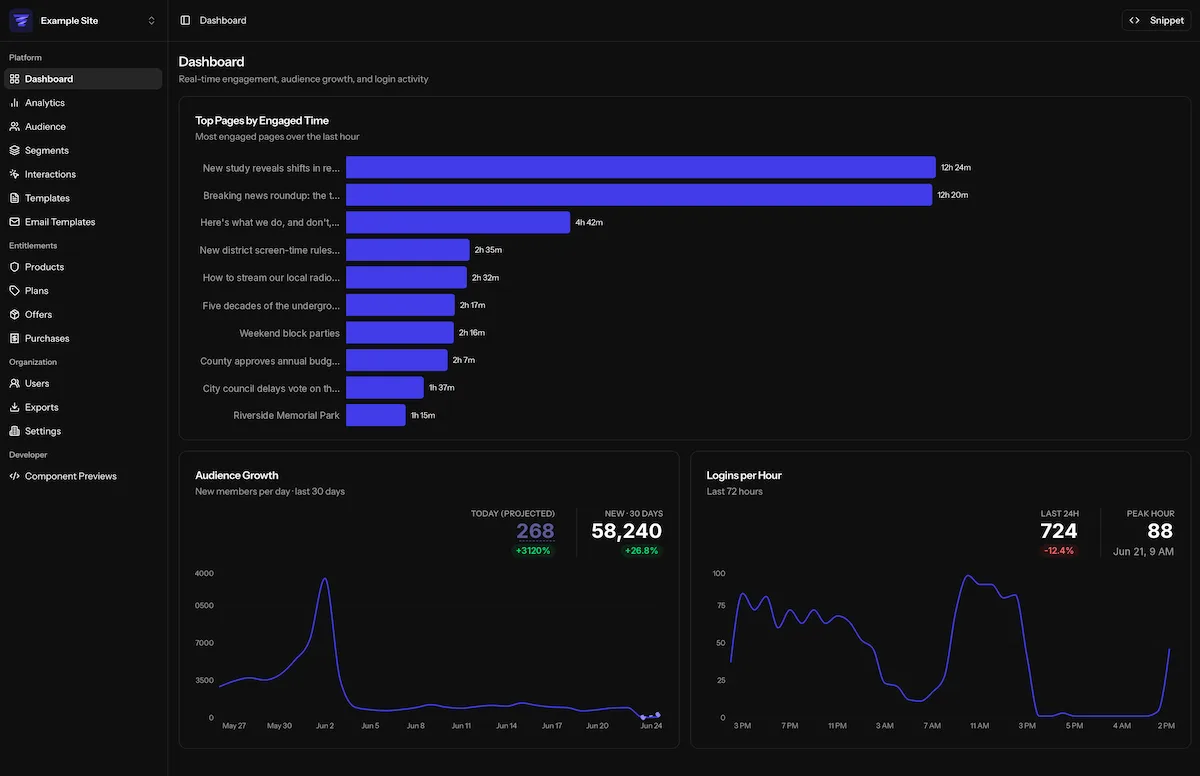This screenshot has width=1200, height=776.
Task: Click the Users people icon
Action: coord(15,383)
